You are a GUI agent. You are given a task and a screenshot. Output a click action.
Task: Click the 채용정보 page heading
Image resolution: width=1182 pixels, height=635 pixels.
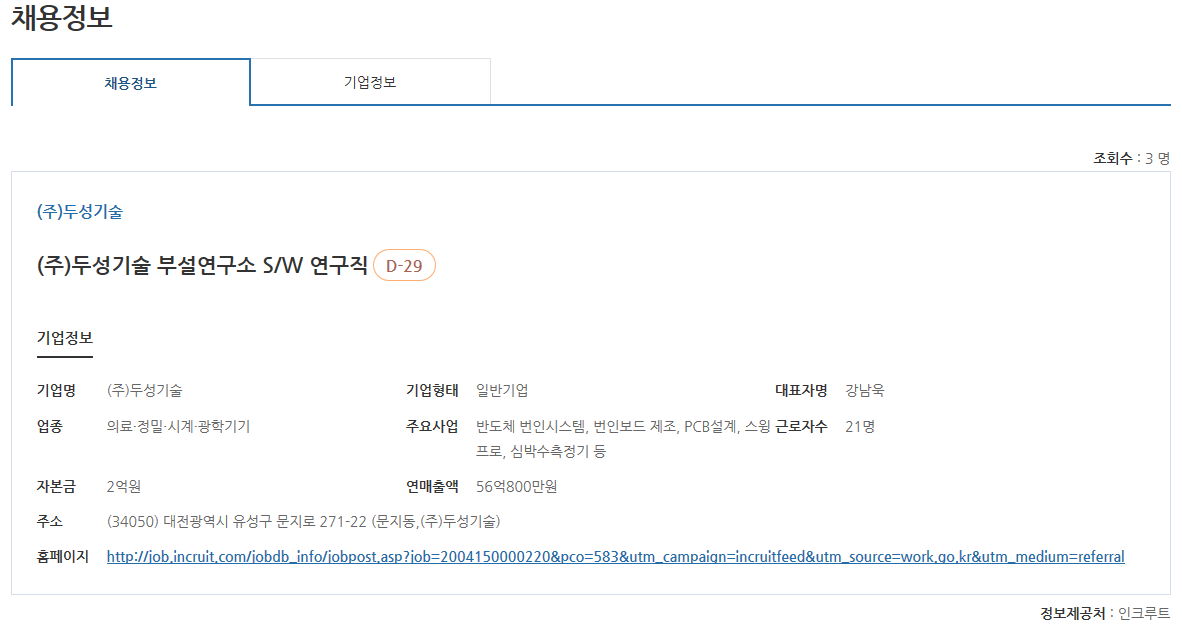62,17
